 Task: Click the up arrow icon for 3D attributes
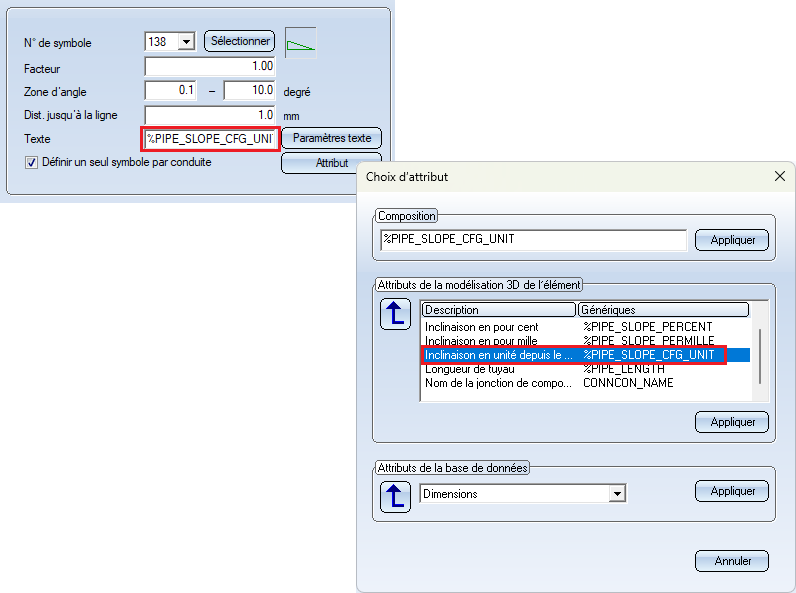[395, 314]
